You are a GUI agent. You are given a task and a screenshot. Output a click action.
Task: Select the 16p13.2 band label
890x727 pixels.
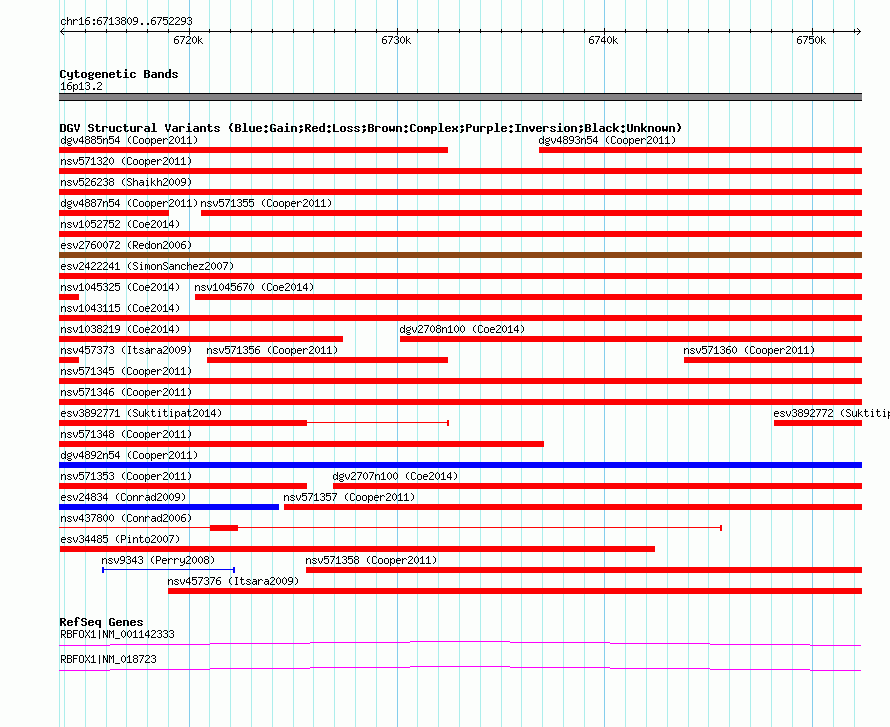click(81, 86)
